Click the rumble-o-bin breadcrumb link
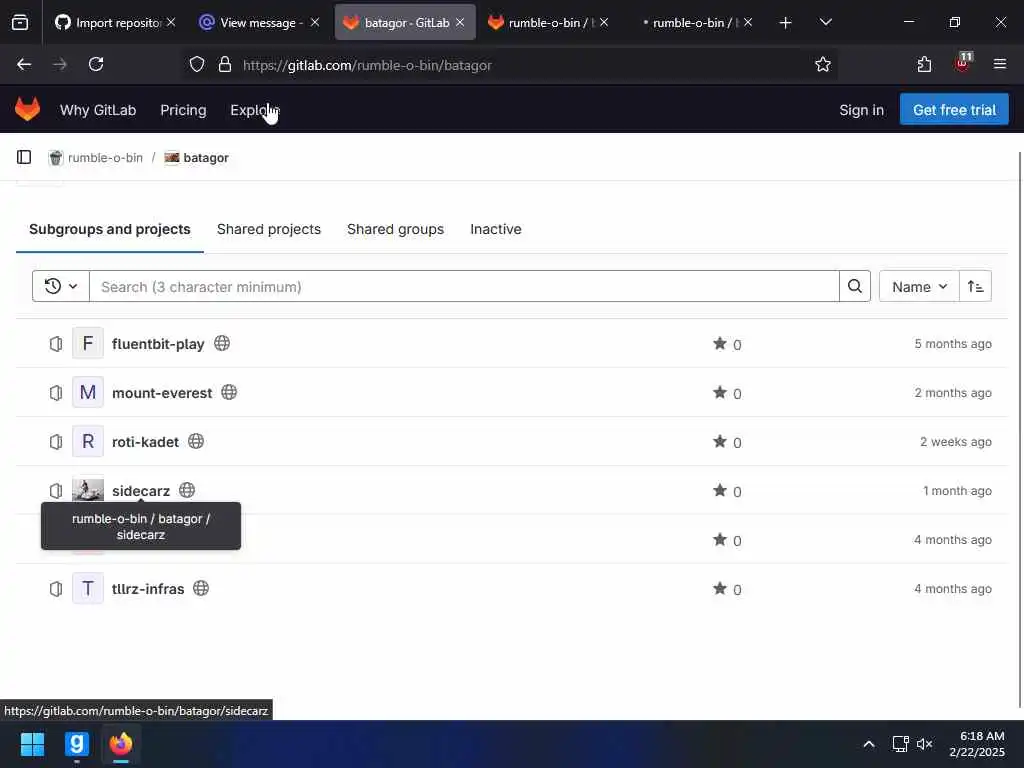Image resolution: width=1024 pixels, height=768 pixels. pyautogui.click(x=104, y=157)
